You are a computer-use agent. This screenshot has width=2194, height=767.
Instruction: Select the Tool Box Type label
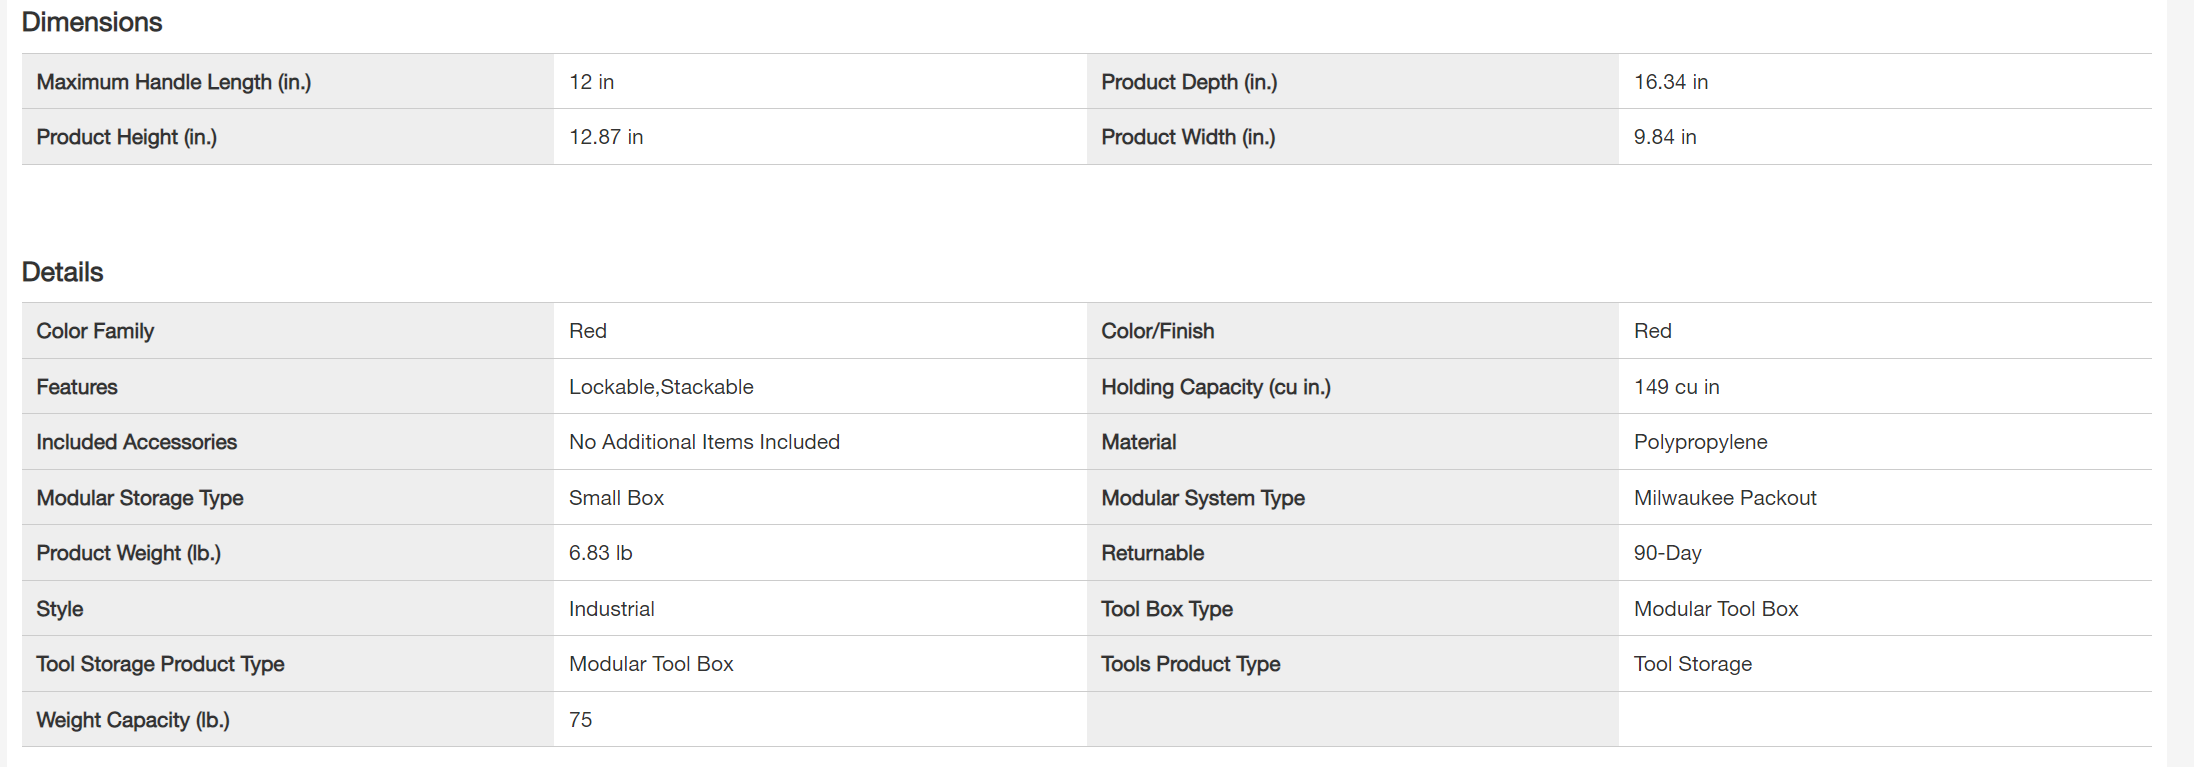[1167, 609]
